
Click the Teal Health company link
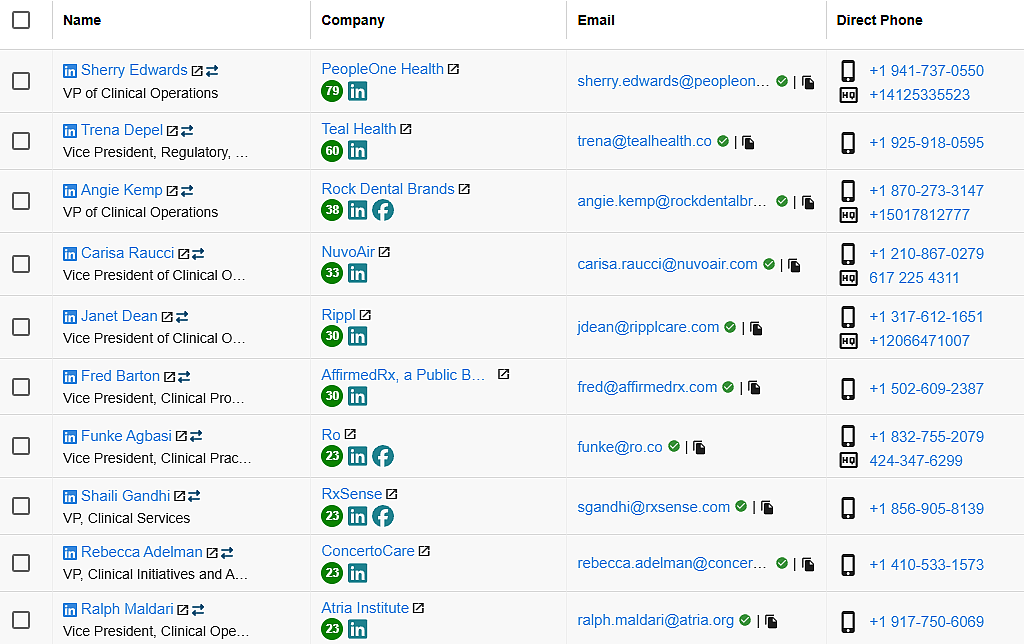coord(358,129)
